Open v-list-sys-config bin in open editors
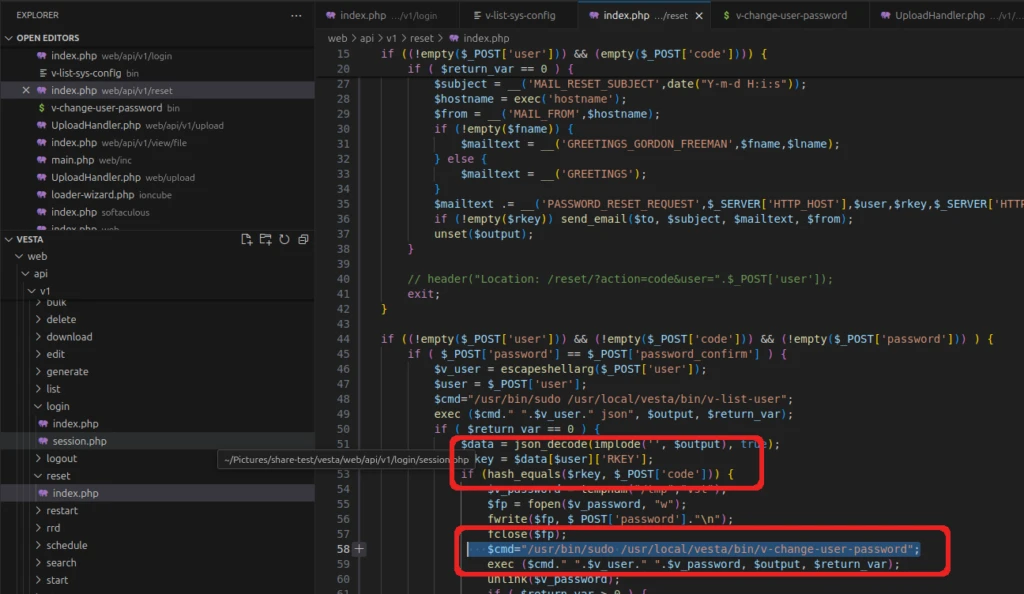1024x594 pixels. (157, 73)
